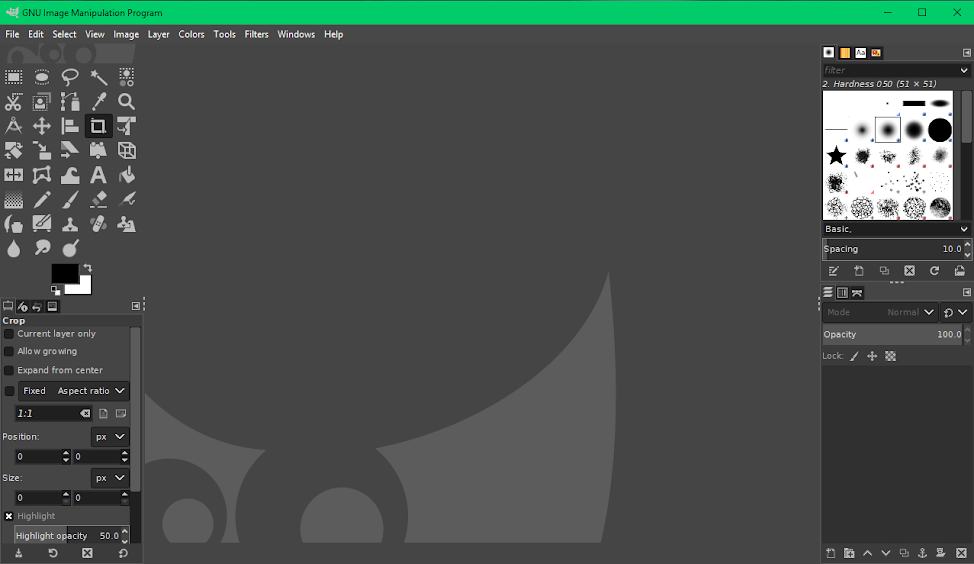Select the Text tool
The height and width of the screenshot is (564, 974).
tap(98, 175)
